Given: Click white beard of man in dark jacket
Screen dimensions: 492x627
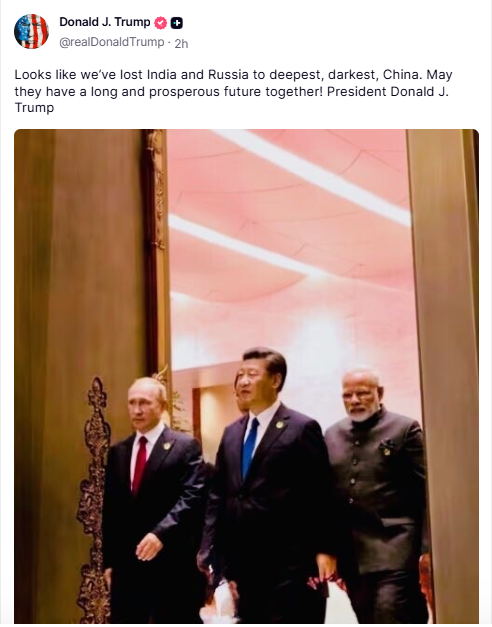Looking at the screenshot, I should pyautogui.click(x=360, y=416).
